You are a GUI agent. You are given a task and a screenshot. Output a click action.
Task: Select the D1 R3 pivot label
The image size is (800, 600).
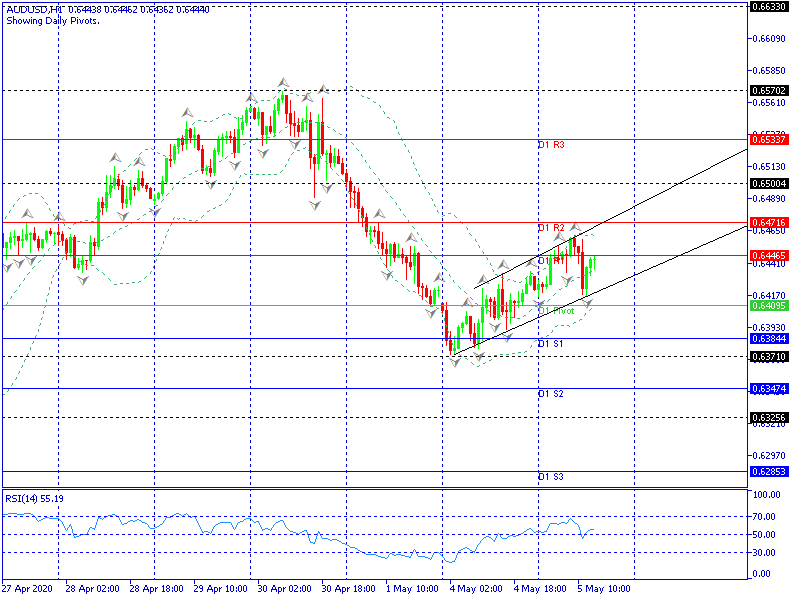tap(552, 145)
